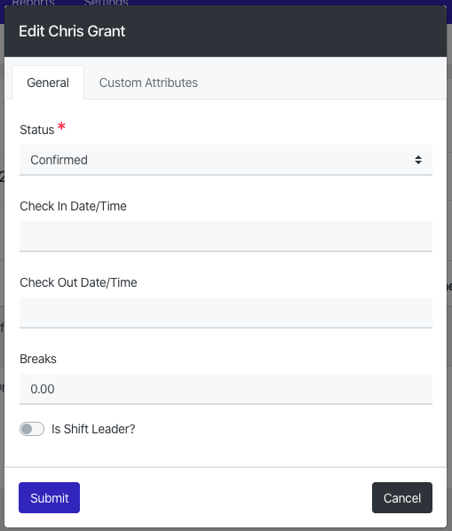Enable the Is Shift Leader switch

coord(32,429)
